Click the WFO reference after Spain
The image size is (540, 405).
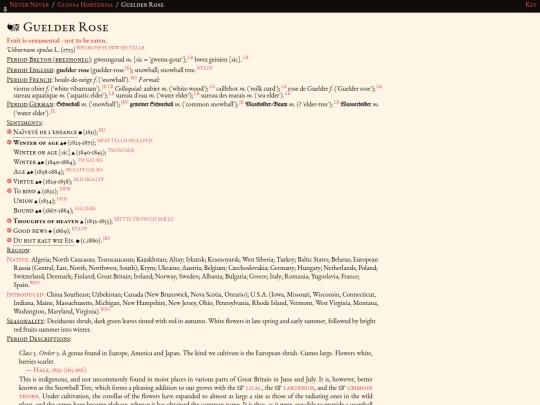[x=35, y=283]
